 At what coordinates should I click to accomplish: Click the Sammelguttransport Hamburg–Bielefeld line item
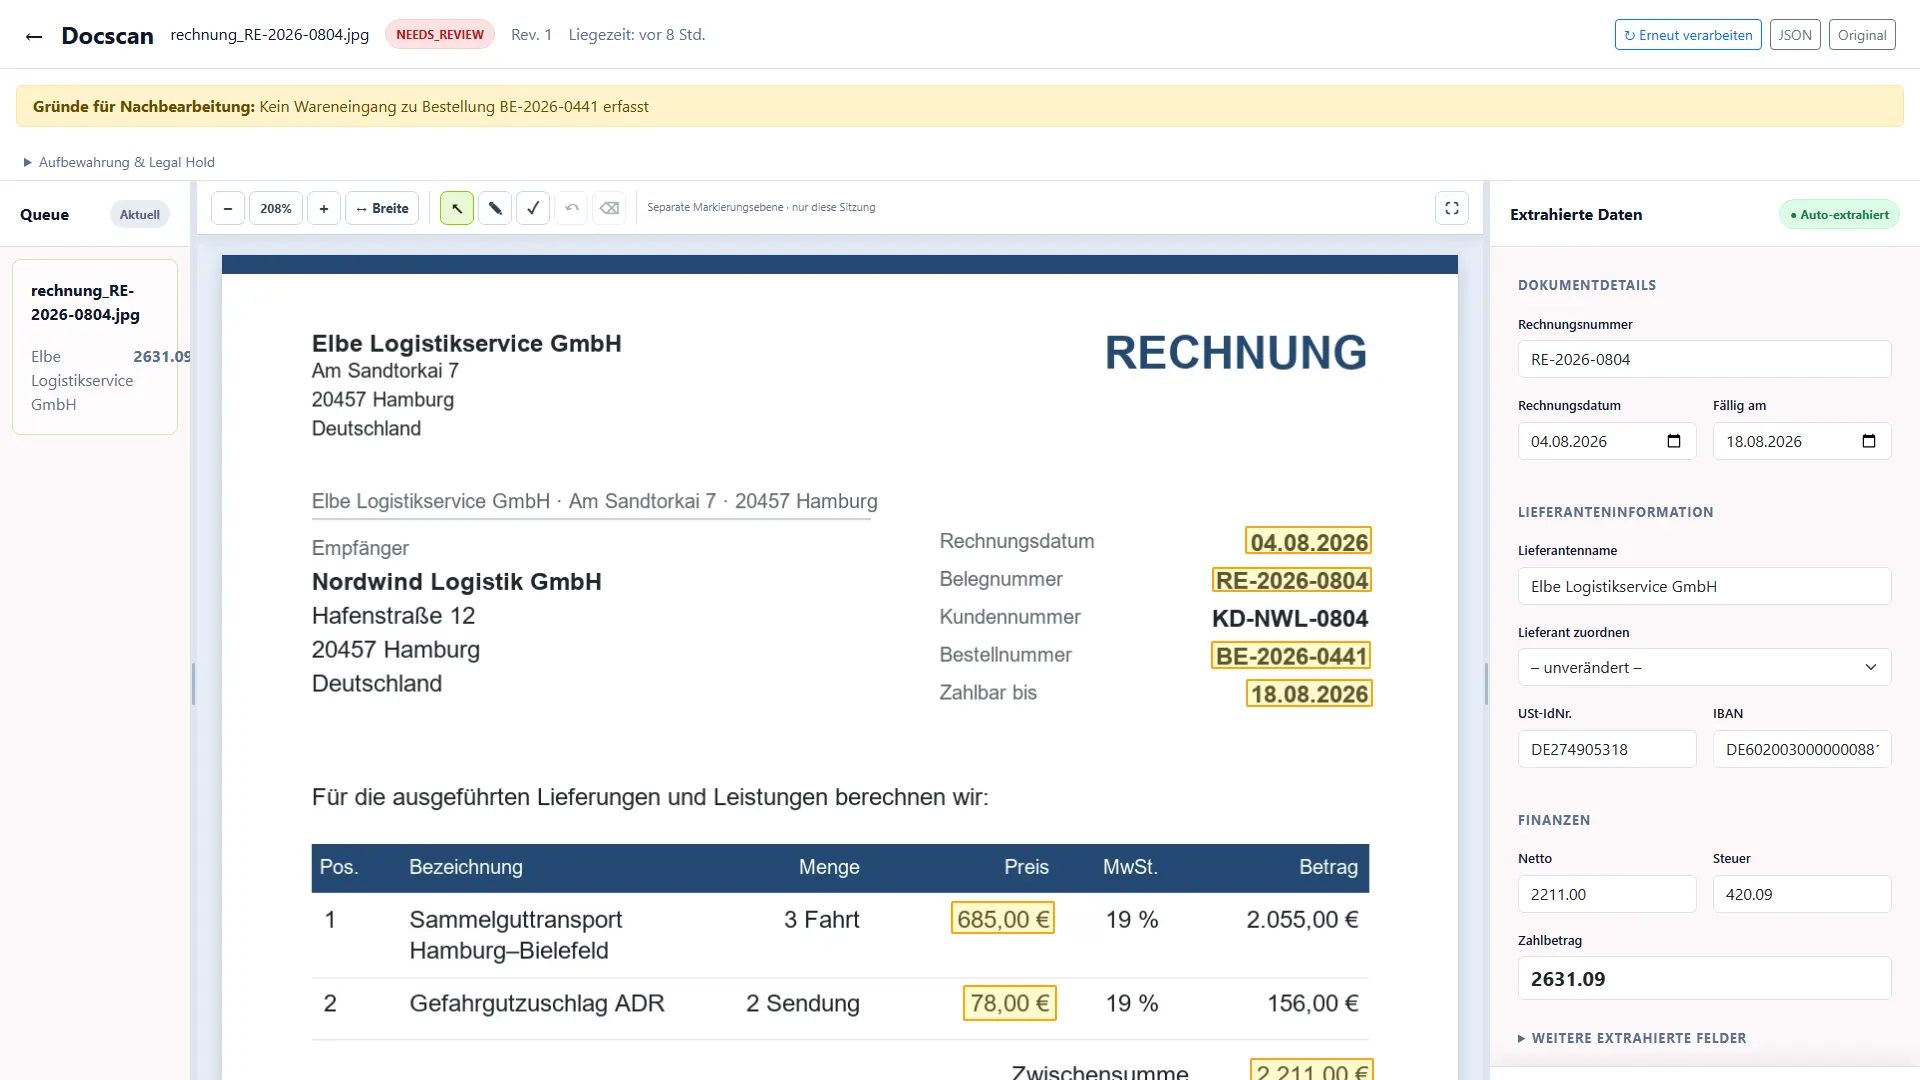point(515,935)
